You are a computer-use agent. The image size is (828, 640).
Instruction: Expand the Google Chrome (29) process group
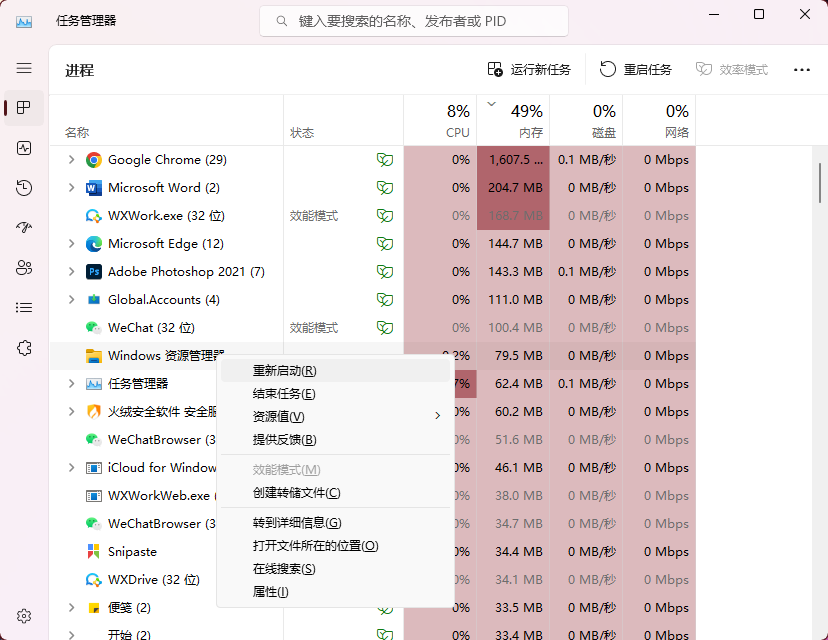(70, 159)
